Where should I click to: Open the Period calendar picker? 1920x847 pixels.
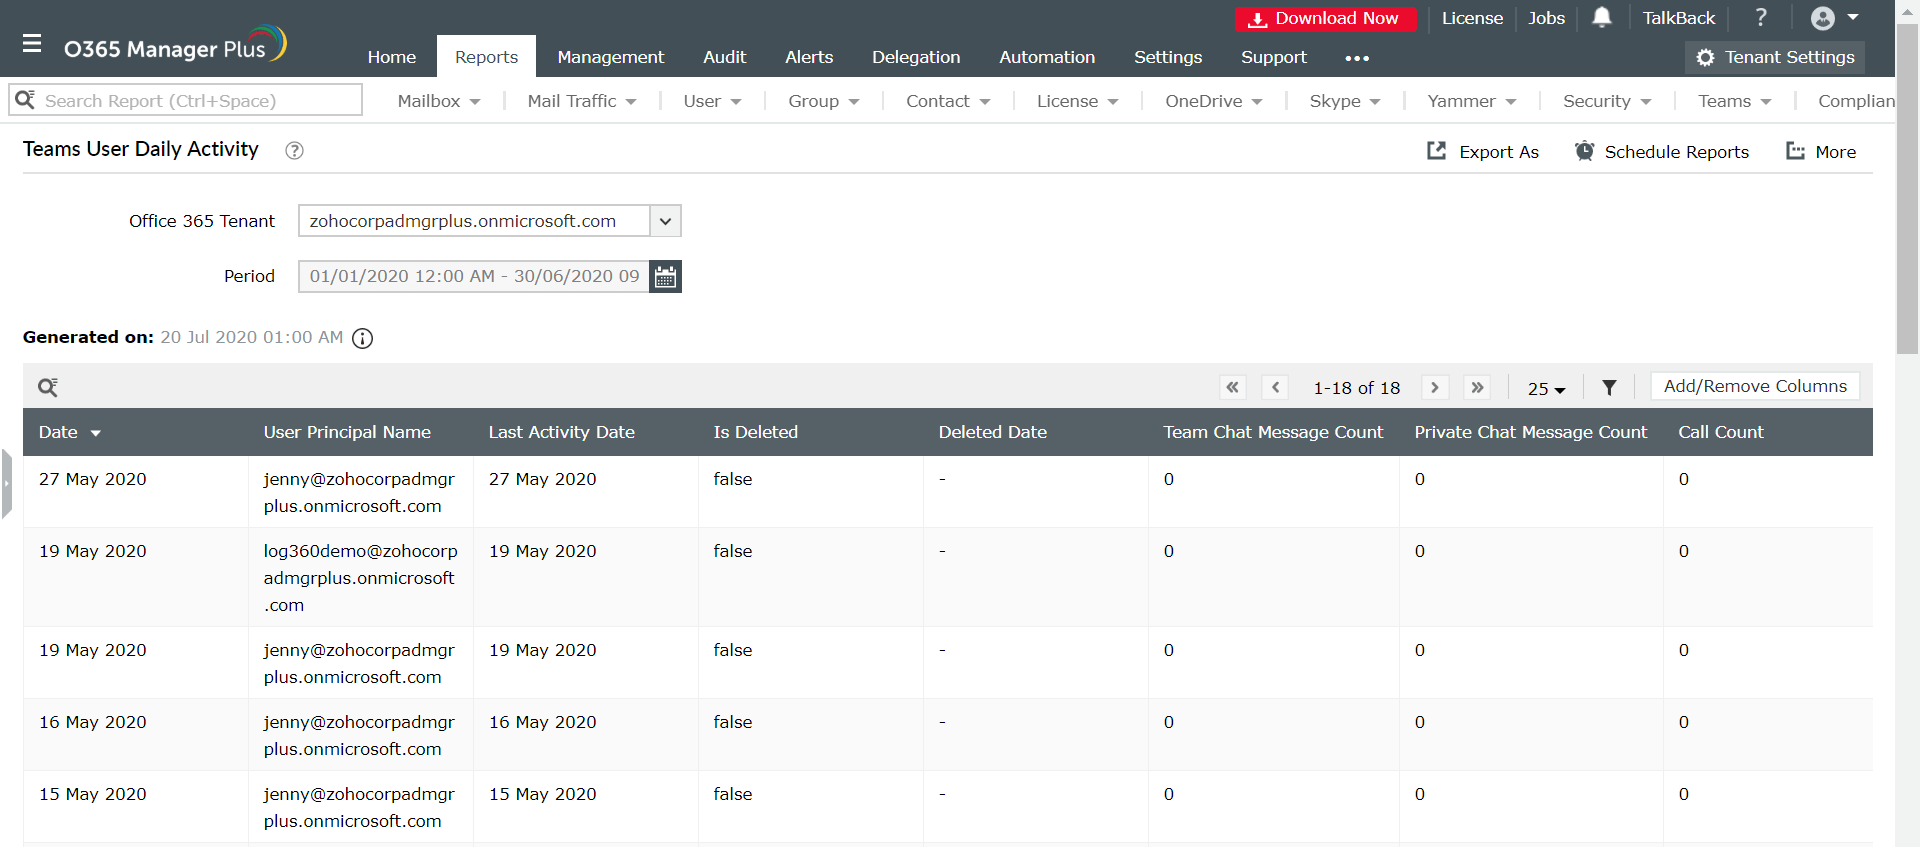(x=665, y=276)
